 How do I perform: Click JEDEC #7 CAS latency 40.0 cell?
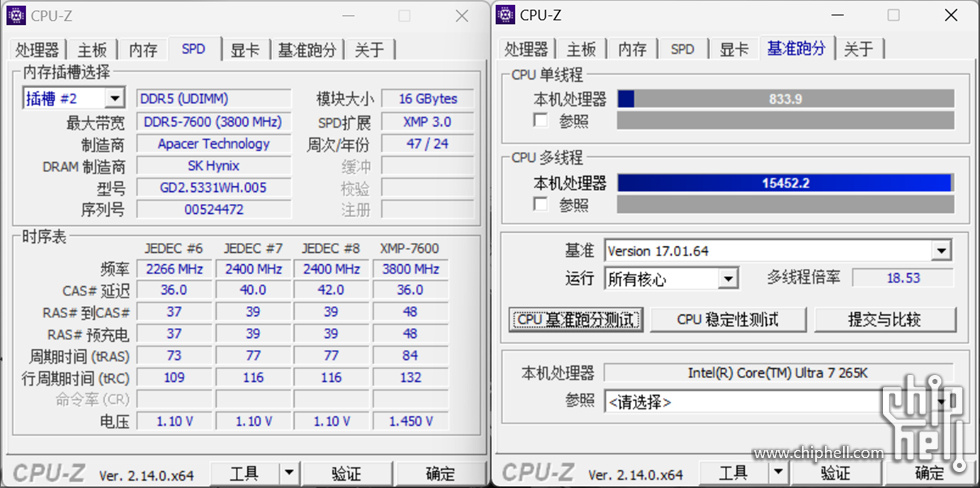point(253,290)
